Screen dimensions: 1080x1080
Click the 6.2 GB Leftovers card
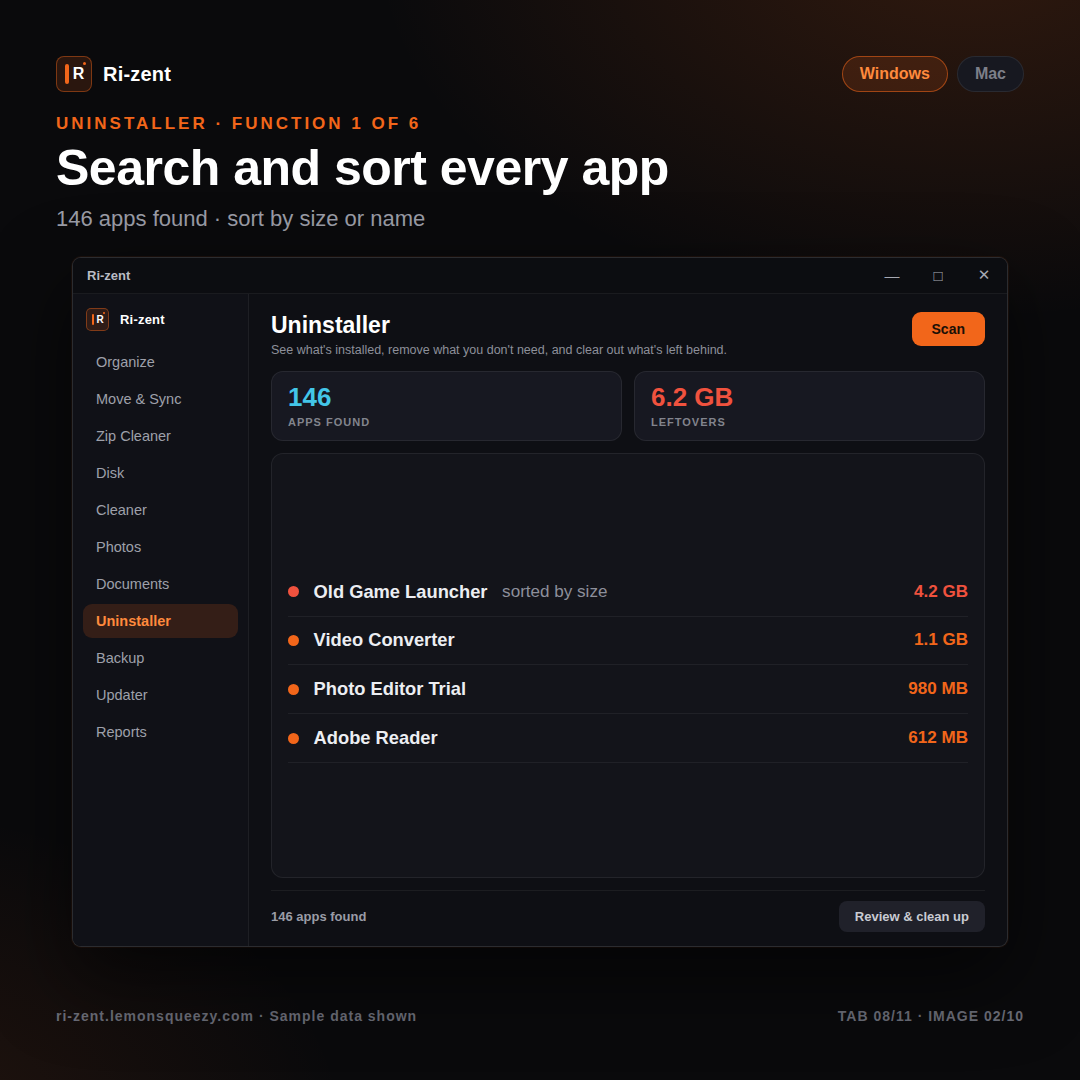point(809,406)
